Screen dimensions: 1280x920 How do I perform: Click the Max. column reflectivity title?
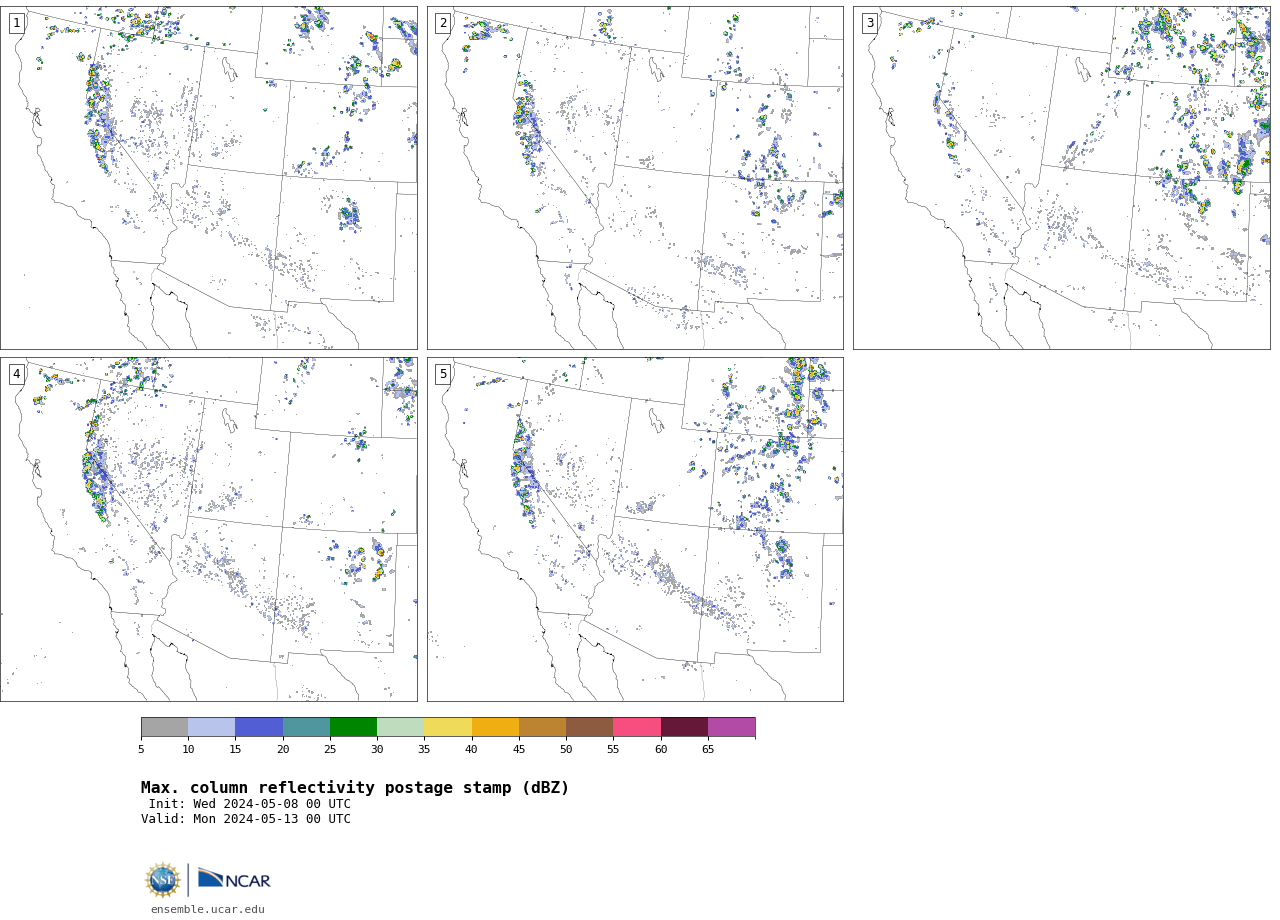(355, 788)
